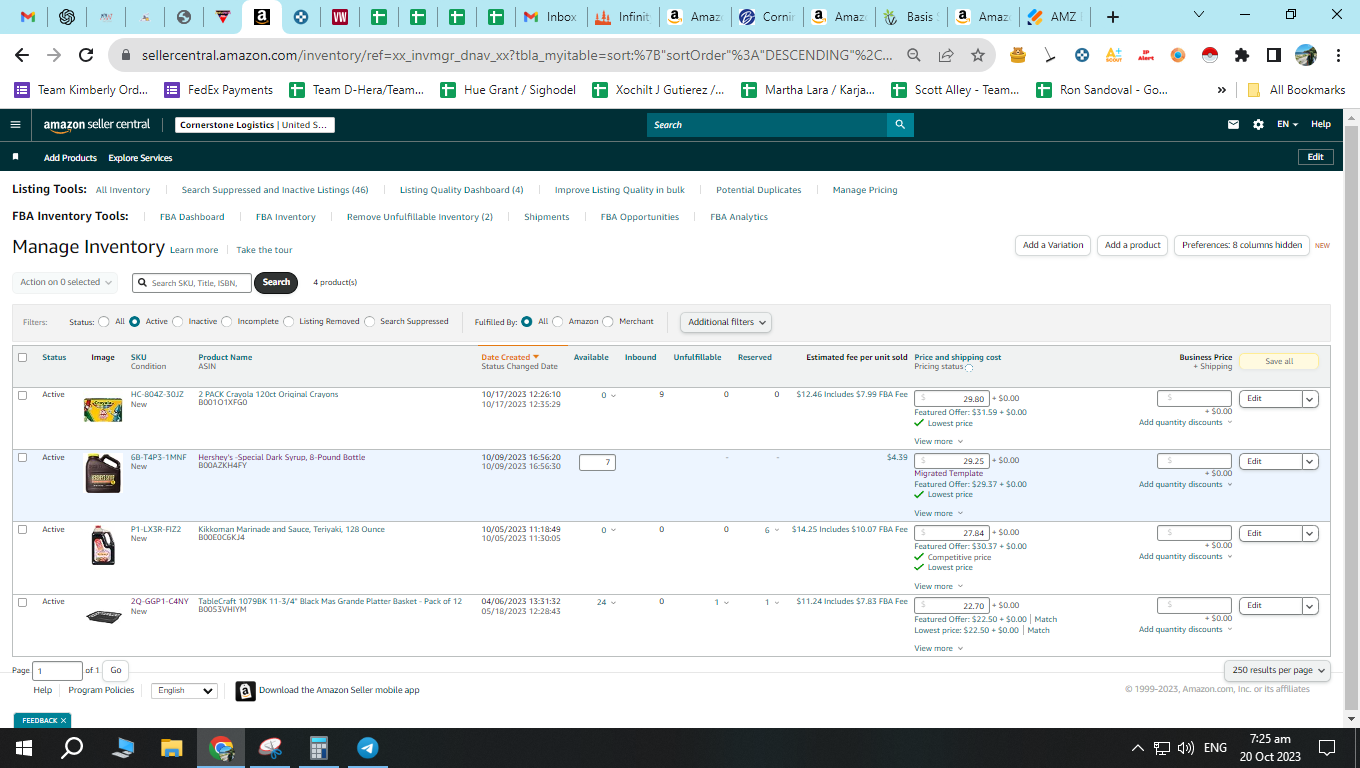Click the share page icon in address bar
Screen dimensions: 1360x768
(946, 55)
